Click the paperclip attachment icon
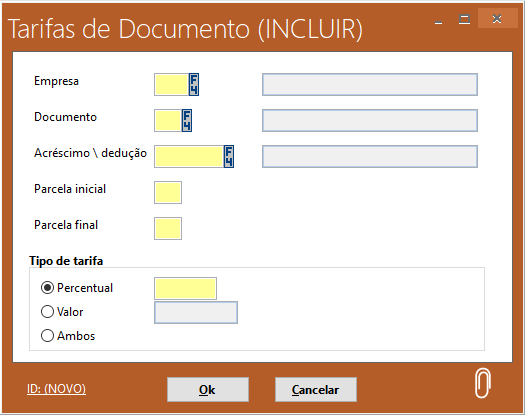This screenshot has width=525, height=415. pos(482,383)
